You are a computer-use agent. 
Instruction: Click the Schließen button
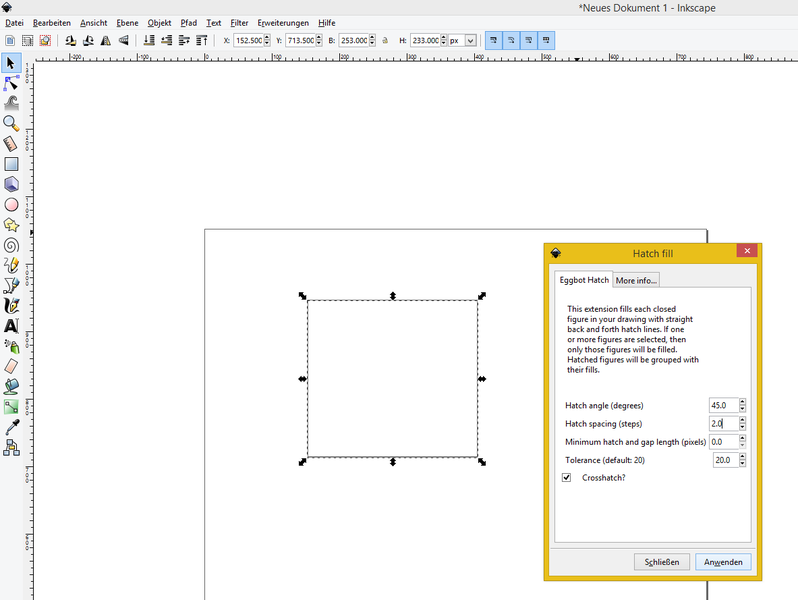(x=662, y=562)
